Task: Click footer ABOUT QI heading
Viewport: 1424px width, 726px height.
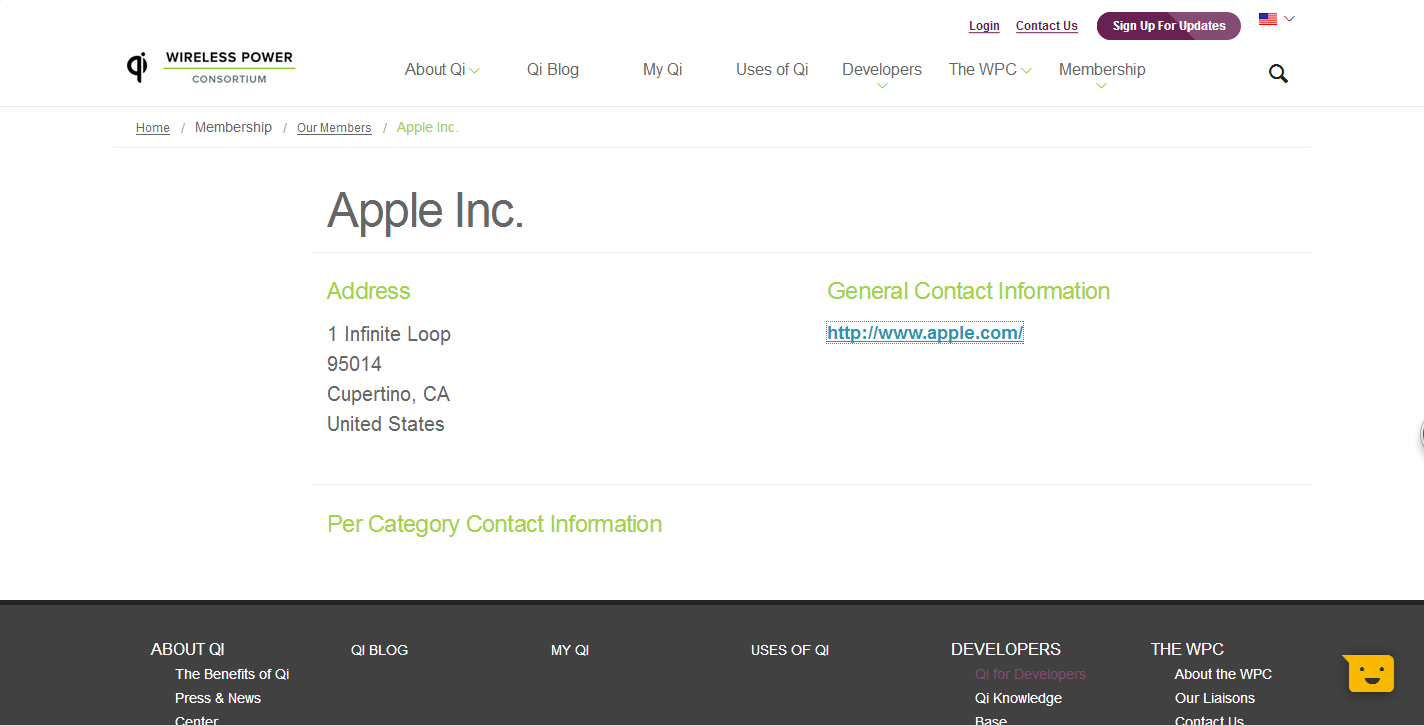Action: click(x=188, y=649)
